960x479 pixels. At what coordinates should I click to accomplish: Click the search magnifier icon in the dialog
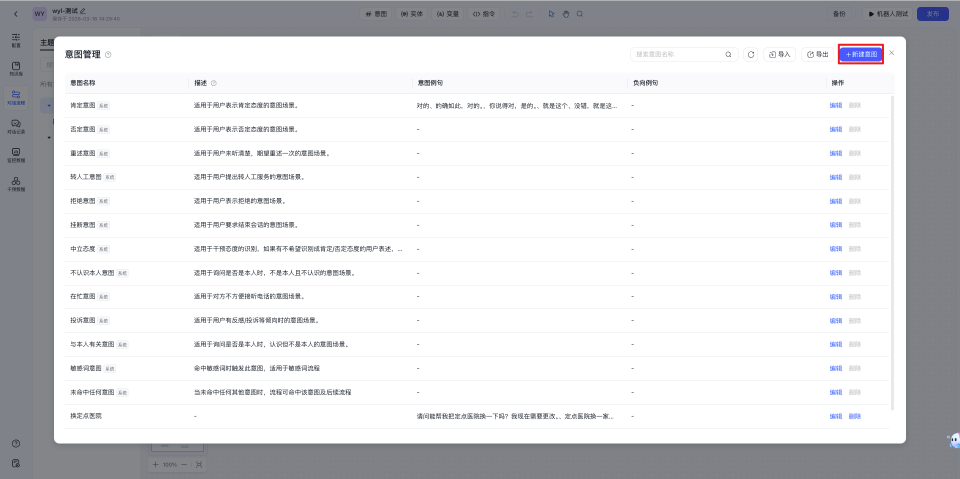point(728,54)
